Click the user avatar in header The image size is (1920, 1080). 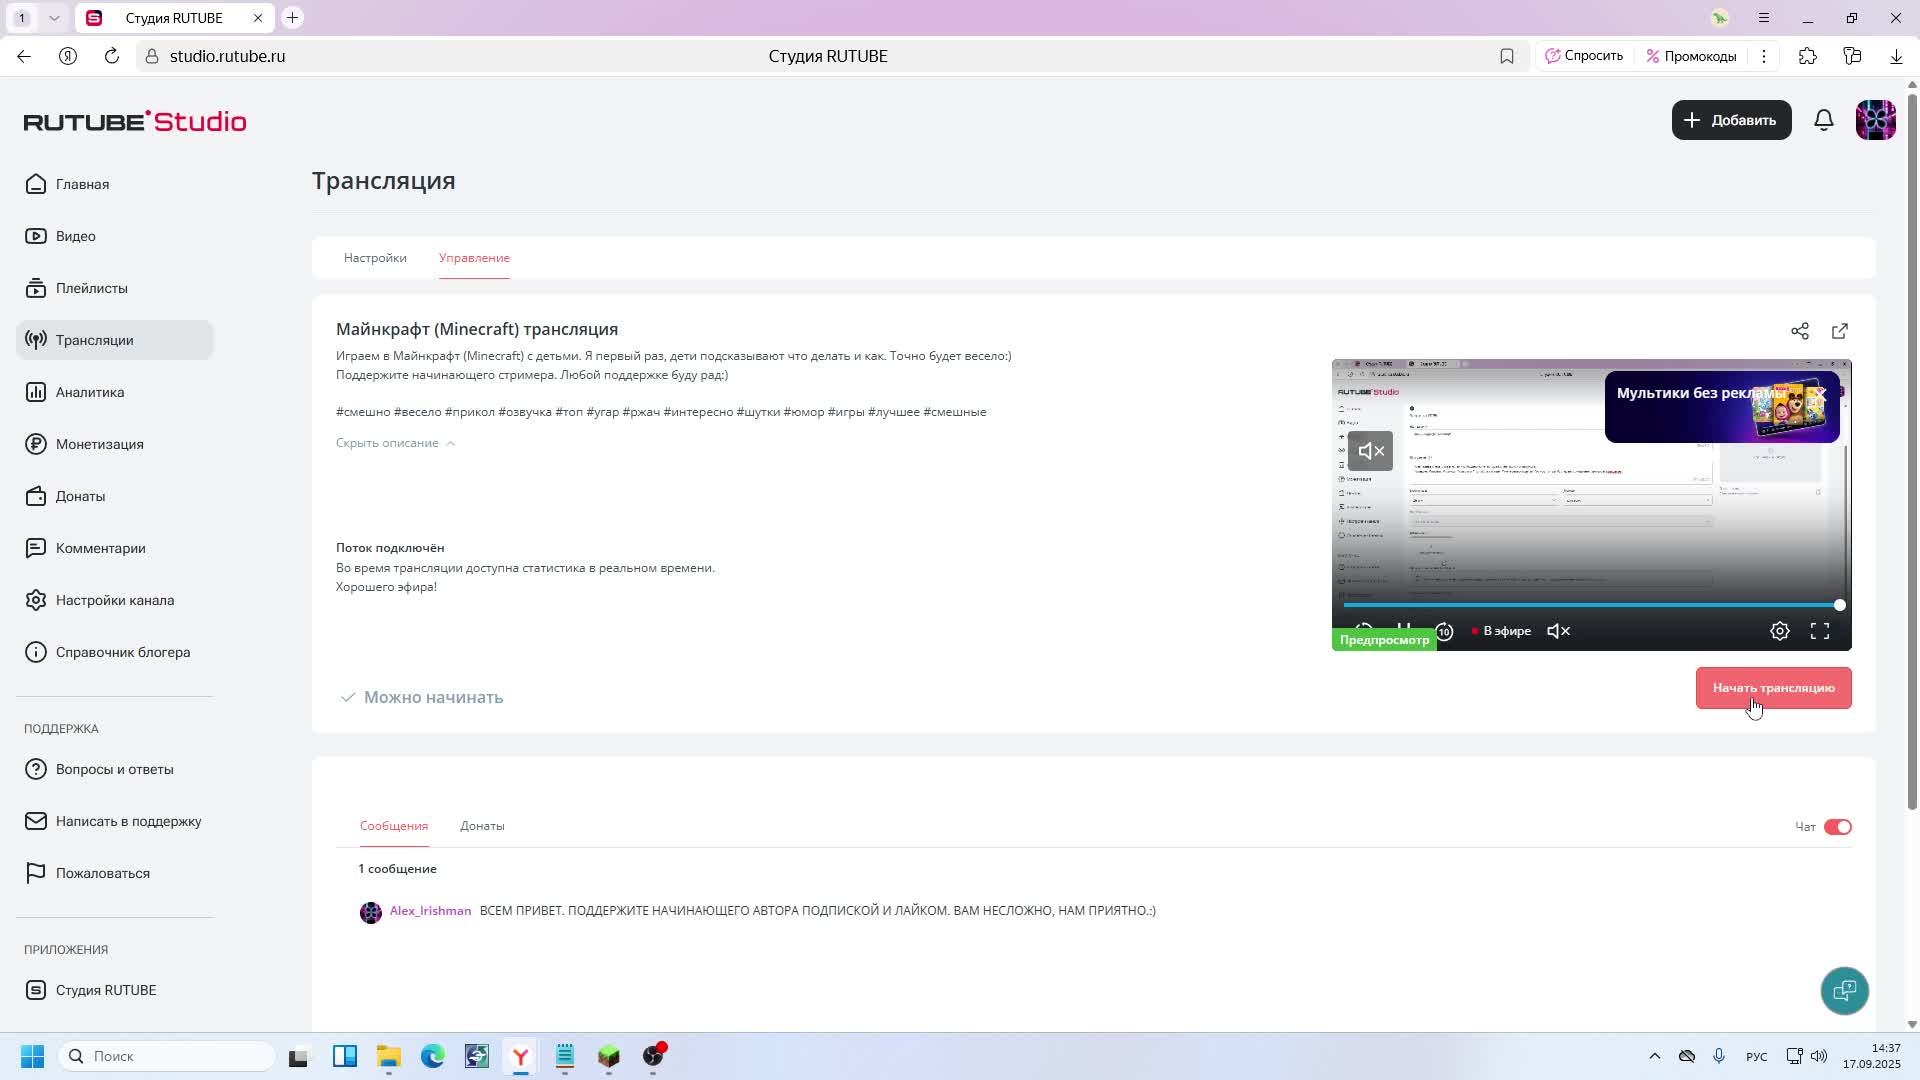(1875, 120)
